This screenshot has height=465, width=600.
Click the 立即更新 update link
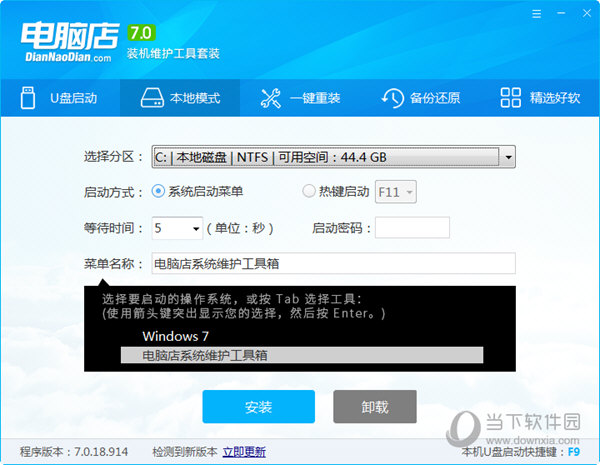tap(244, 452)
